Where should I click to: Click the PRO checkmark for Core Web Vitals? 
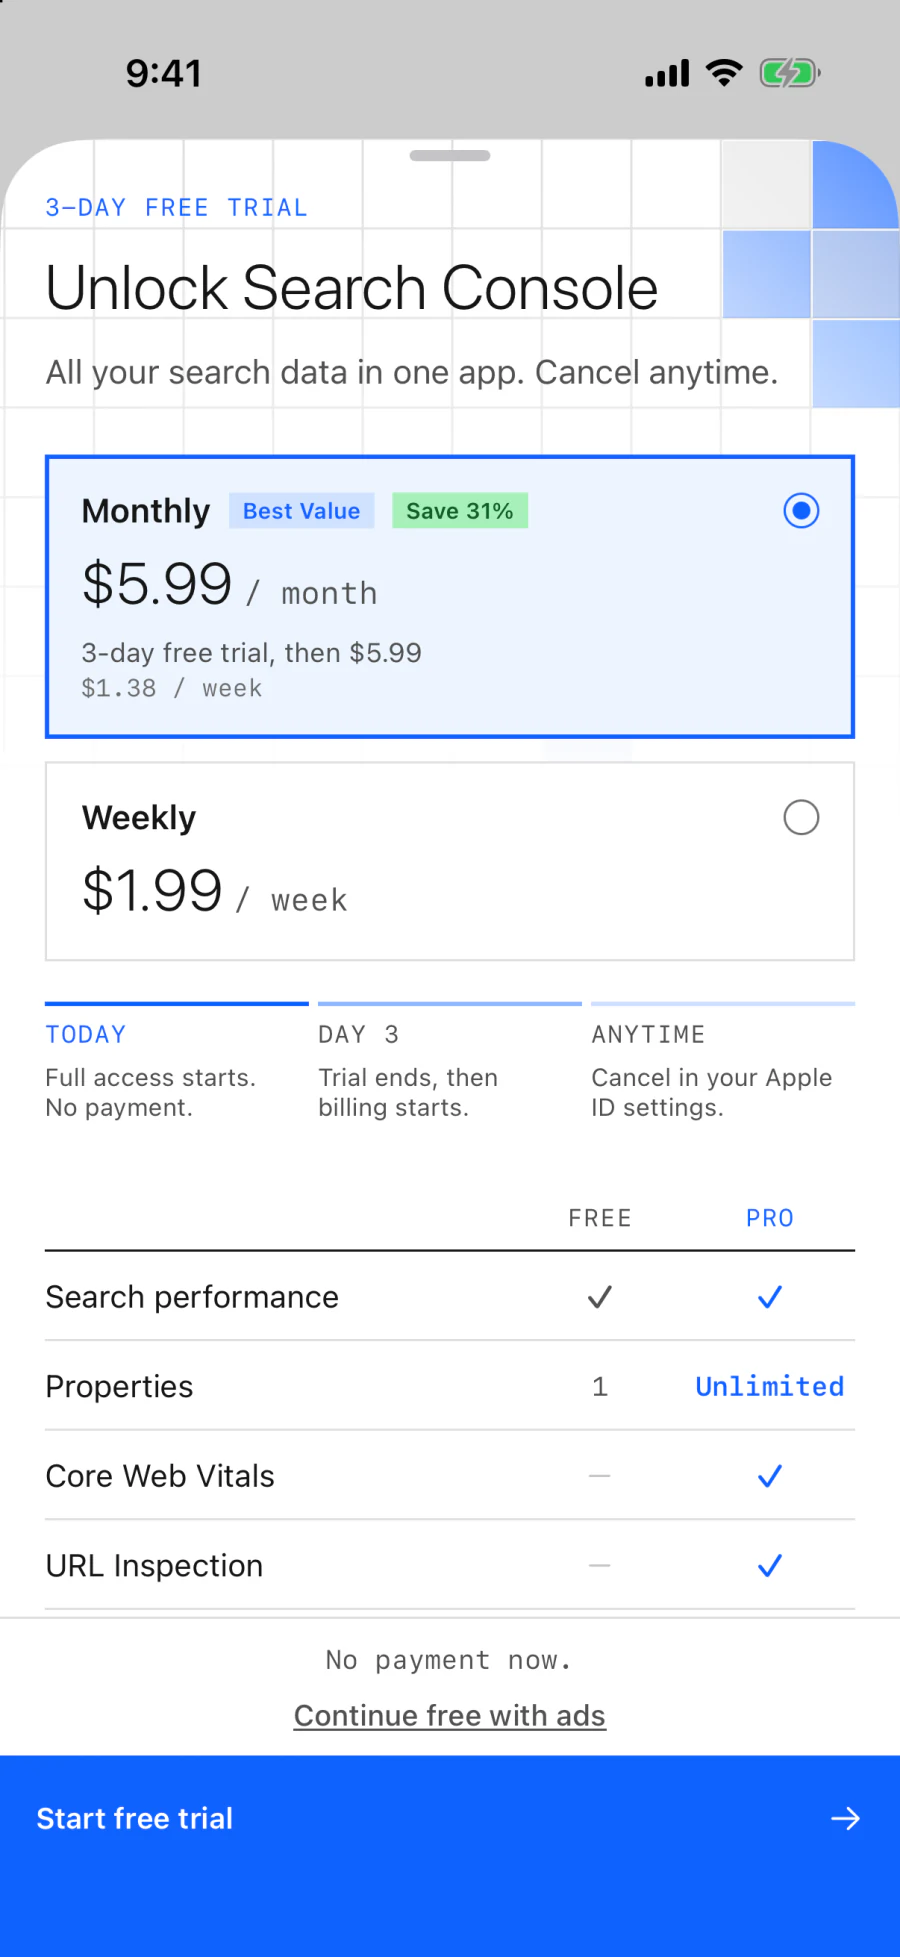click(x=770, y=1476)
